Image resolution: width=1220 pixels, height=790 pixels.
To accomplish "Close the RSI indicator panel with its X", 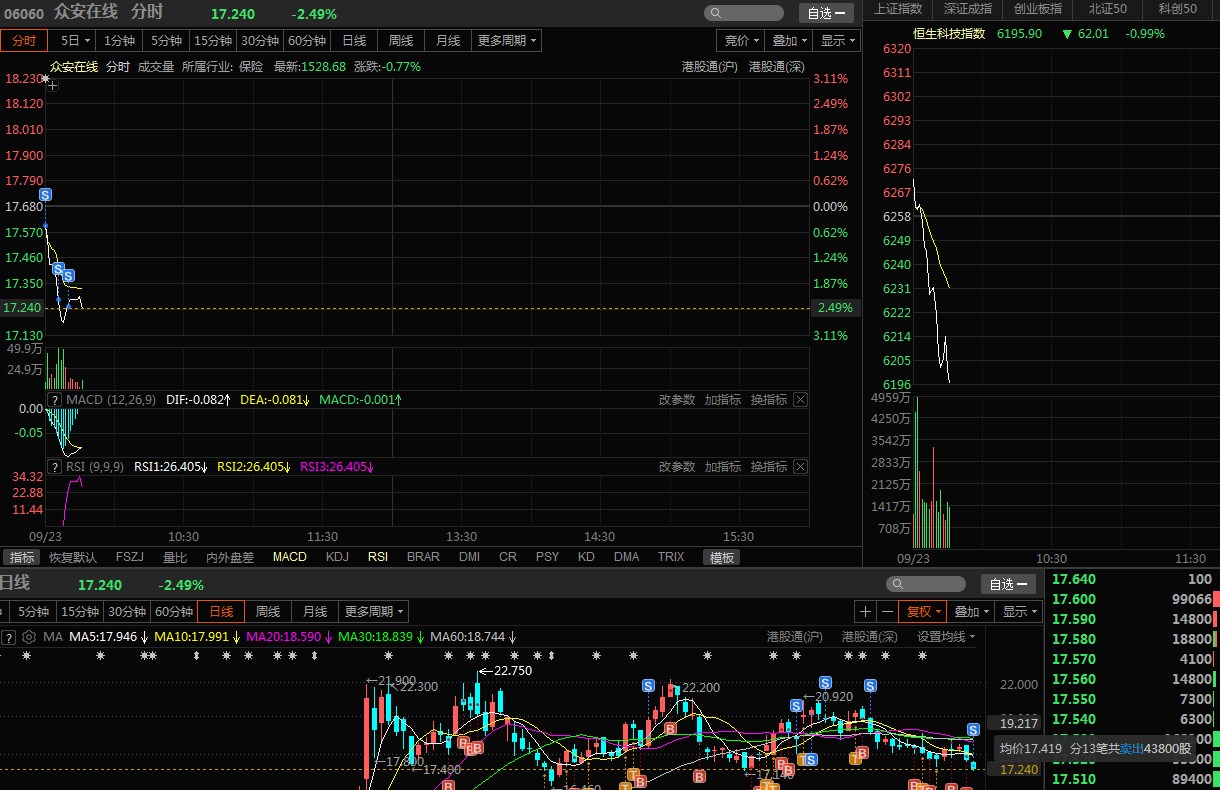I will click(x=800, y=467).
